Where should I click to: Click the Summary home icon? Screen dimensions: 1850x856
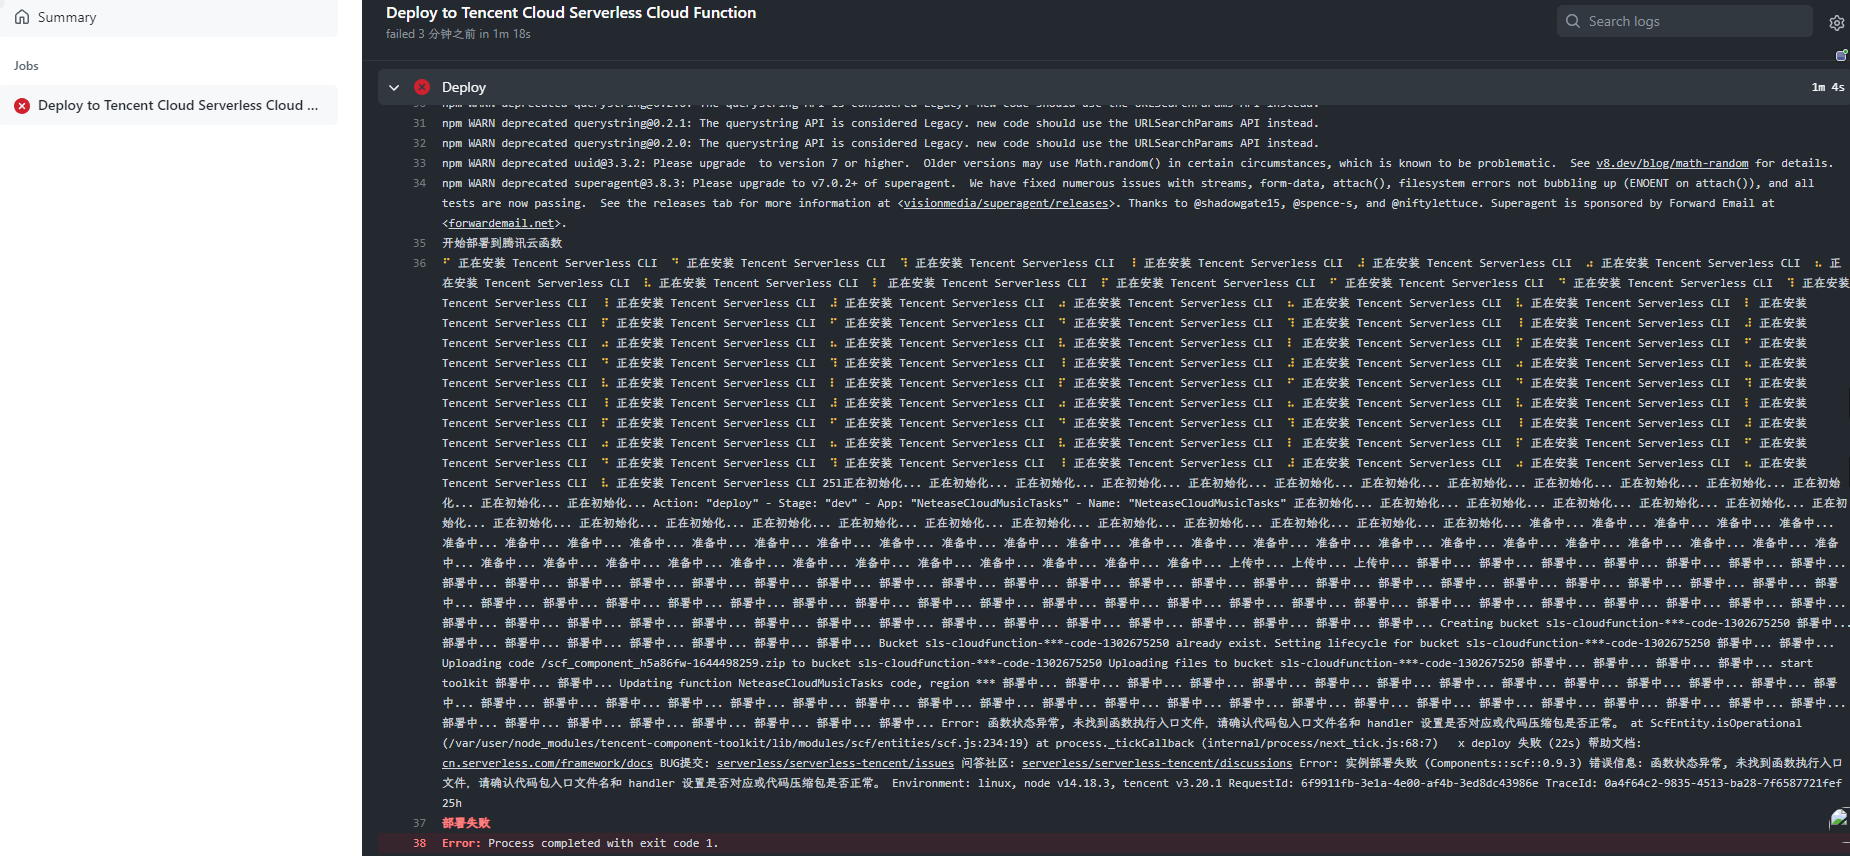[22, 17]
